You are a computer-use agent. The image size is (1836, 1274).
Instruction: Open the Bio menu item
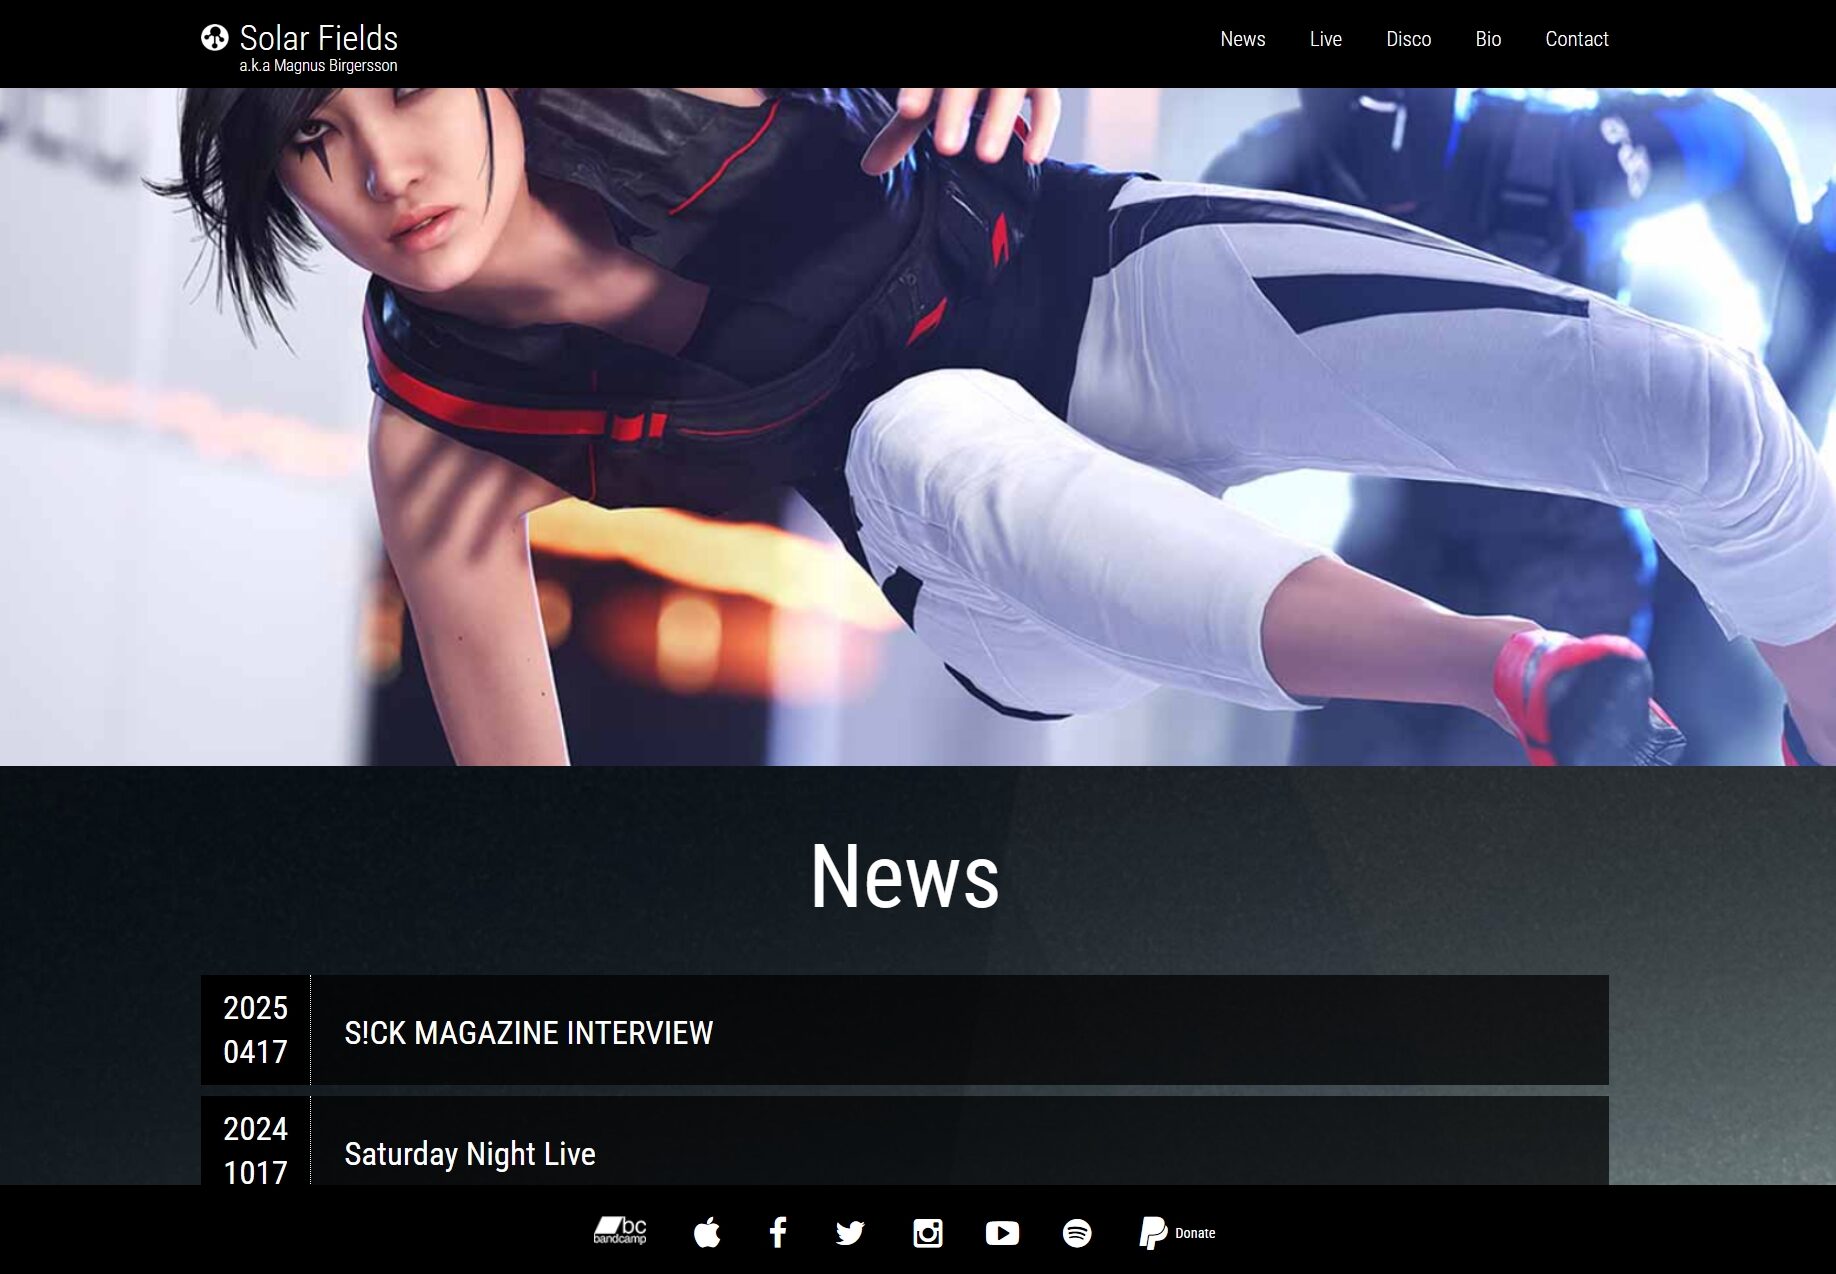1488,39
